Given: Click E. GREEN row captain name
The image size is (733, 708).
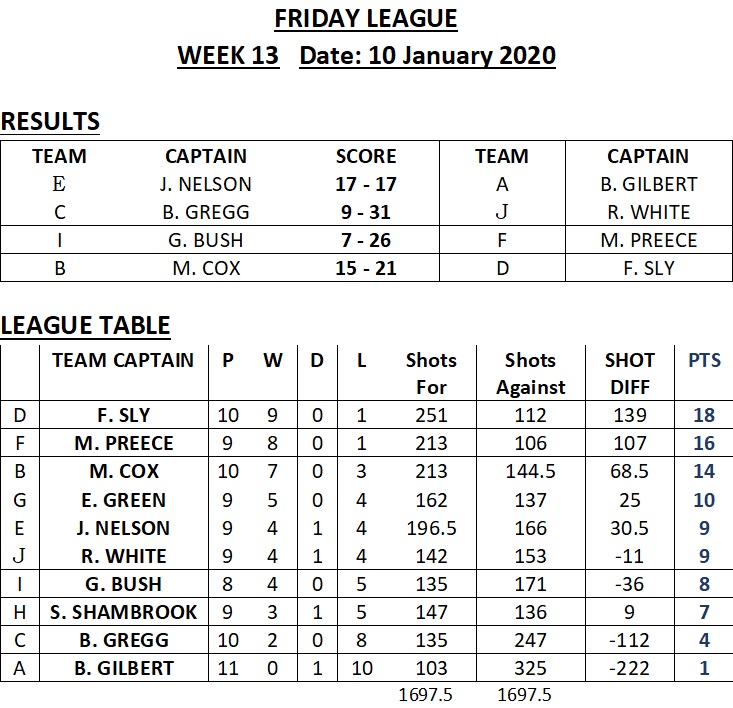Looking at the screenshot, I should (123, 500).
